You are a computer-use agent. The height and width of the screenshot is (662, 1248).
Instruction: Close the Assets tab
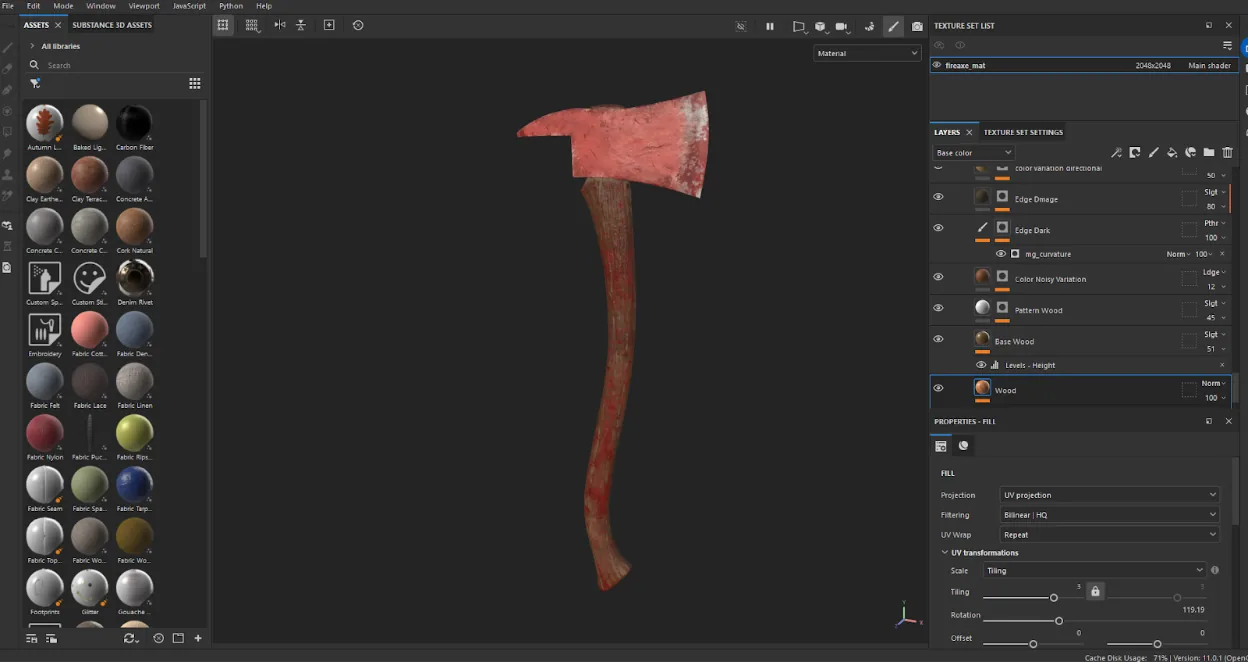(x=58, y=25)
